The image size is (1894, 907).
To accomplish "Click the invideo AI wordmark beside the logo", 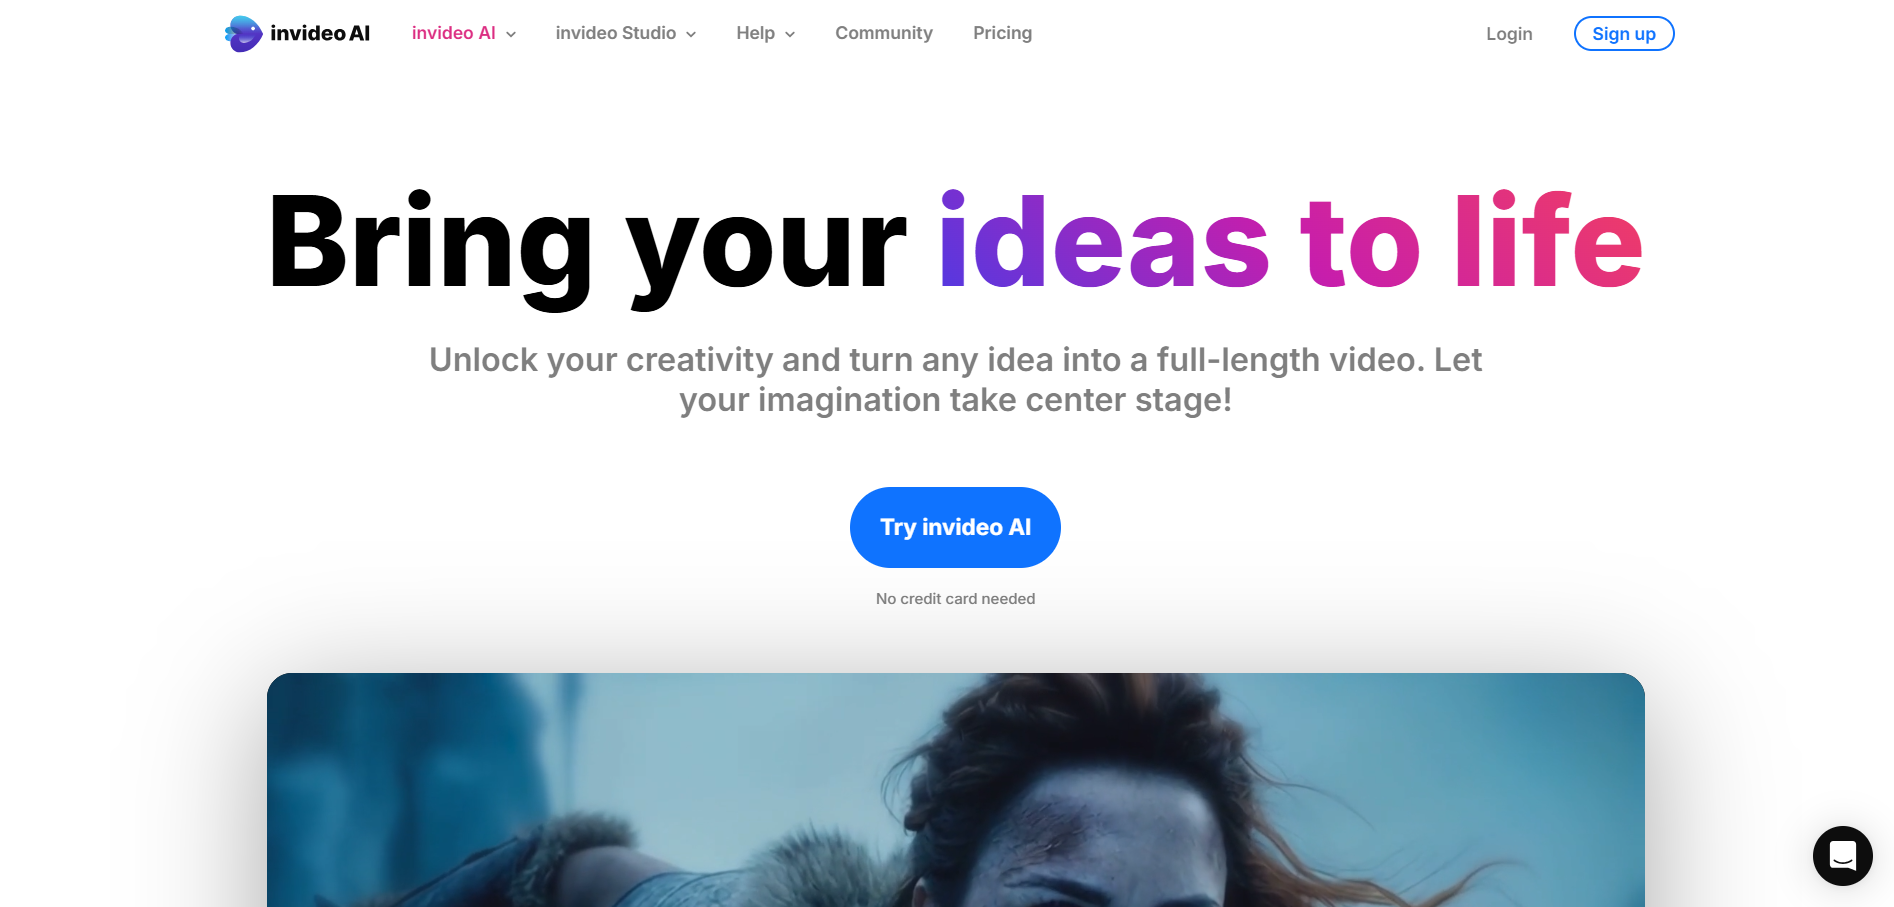I will tap(320, 34).
